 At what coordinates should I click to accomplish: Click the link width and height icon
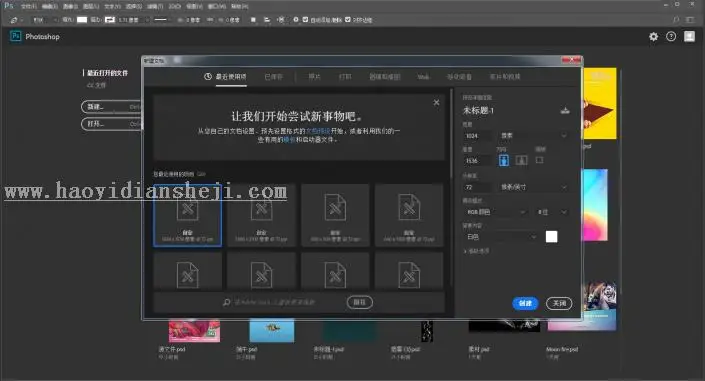click(x=210, y=20)
